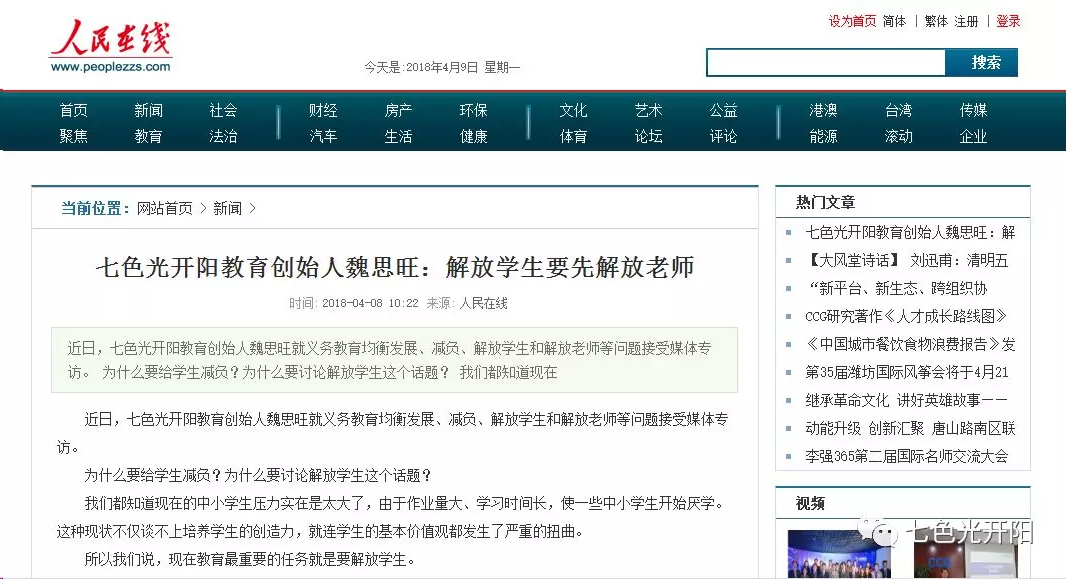Open hot article 第35届潍坊国际风筝会

(x=907, y=372)
